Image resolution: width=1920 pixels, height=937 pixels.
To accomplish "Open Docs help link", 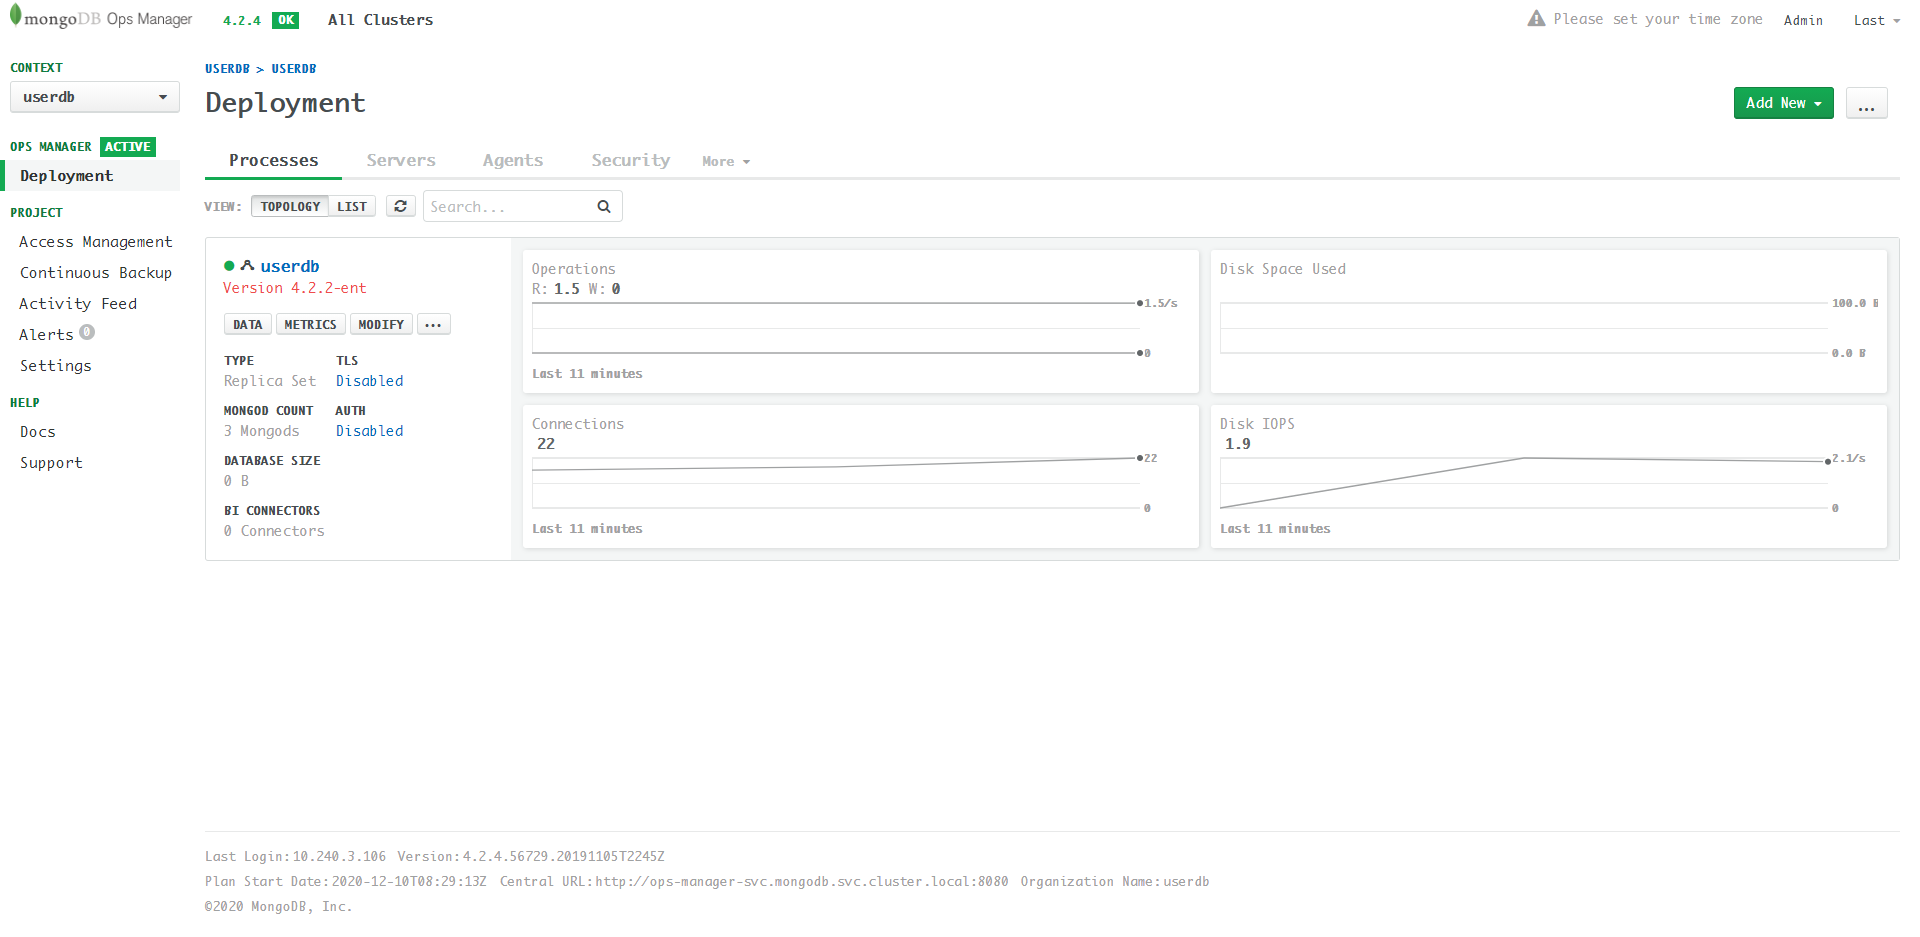I will [38, 432].
